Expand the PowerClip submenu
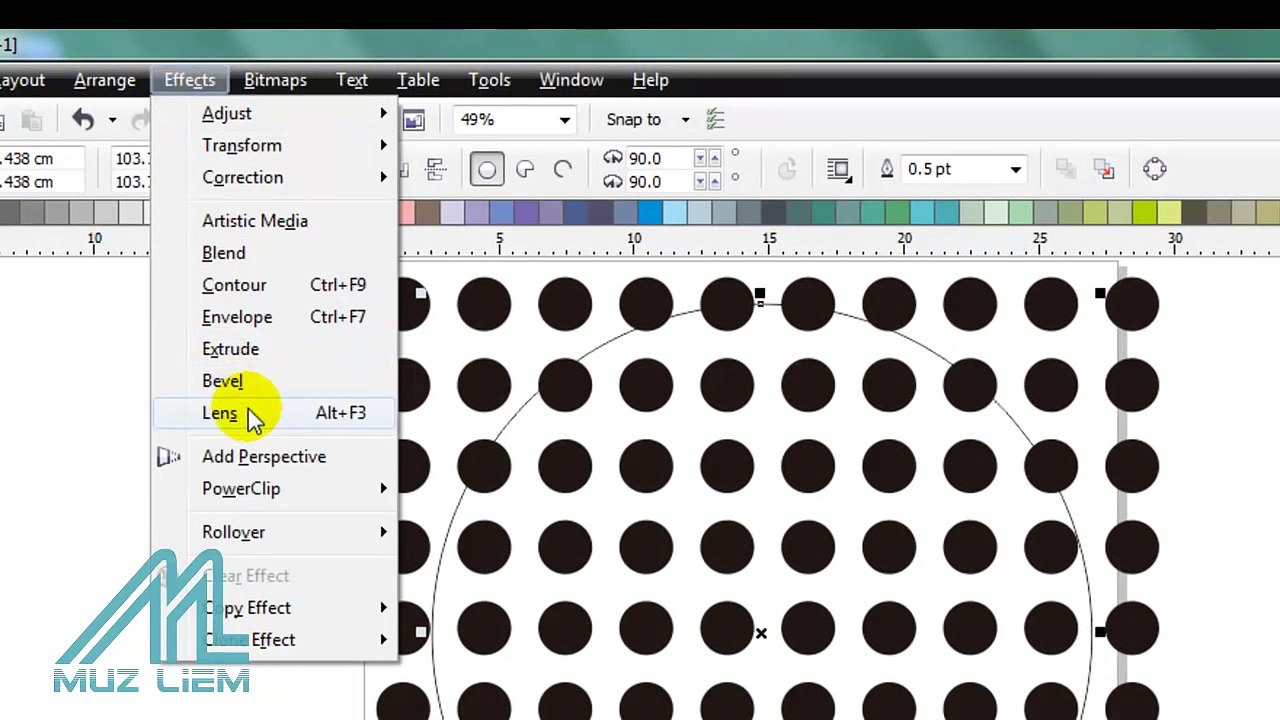The image size is (1280, 720). tap(275, 489)
